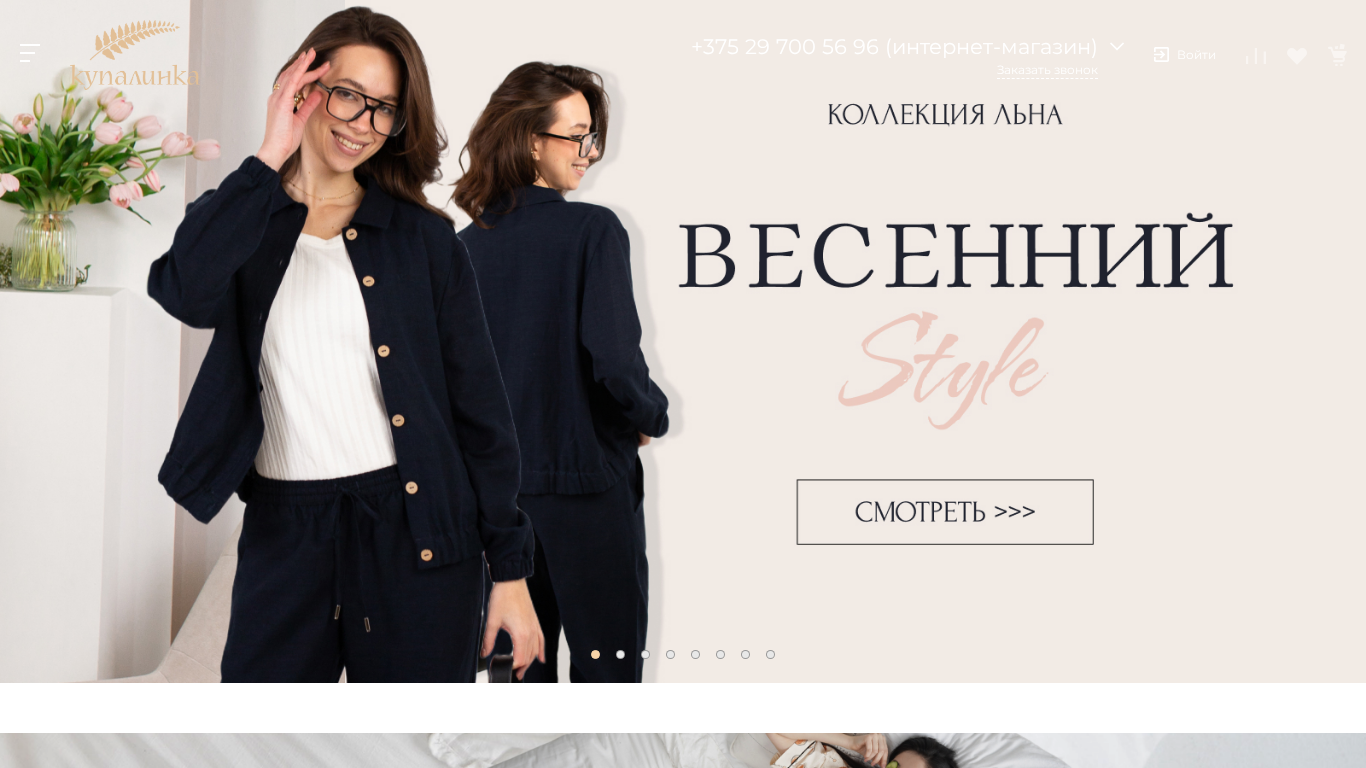The height and width of the screenshot is (768, 1366).
Task: Click the Войти login link
Action: click(1196, 55)
